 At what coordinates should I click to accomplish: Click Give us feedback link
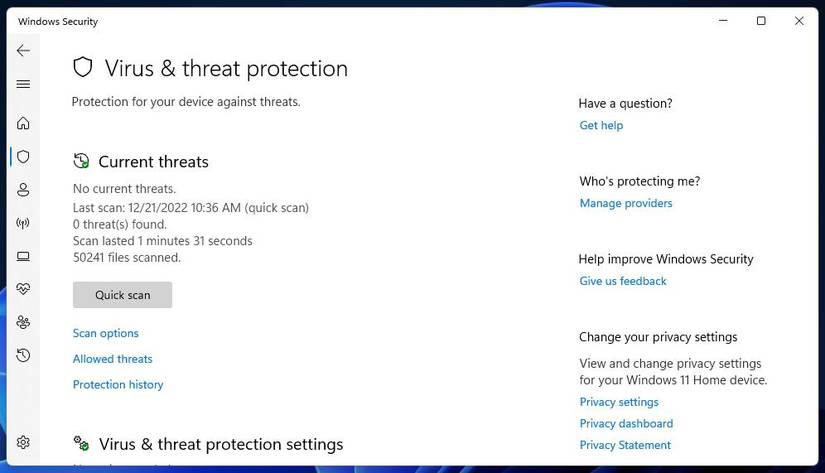coord(623,281)
